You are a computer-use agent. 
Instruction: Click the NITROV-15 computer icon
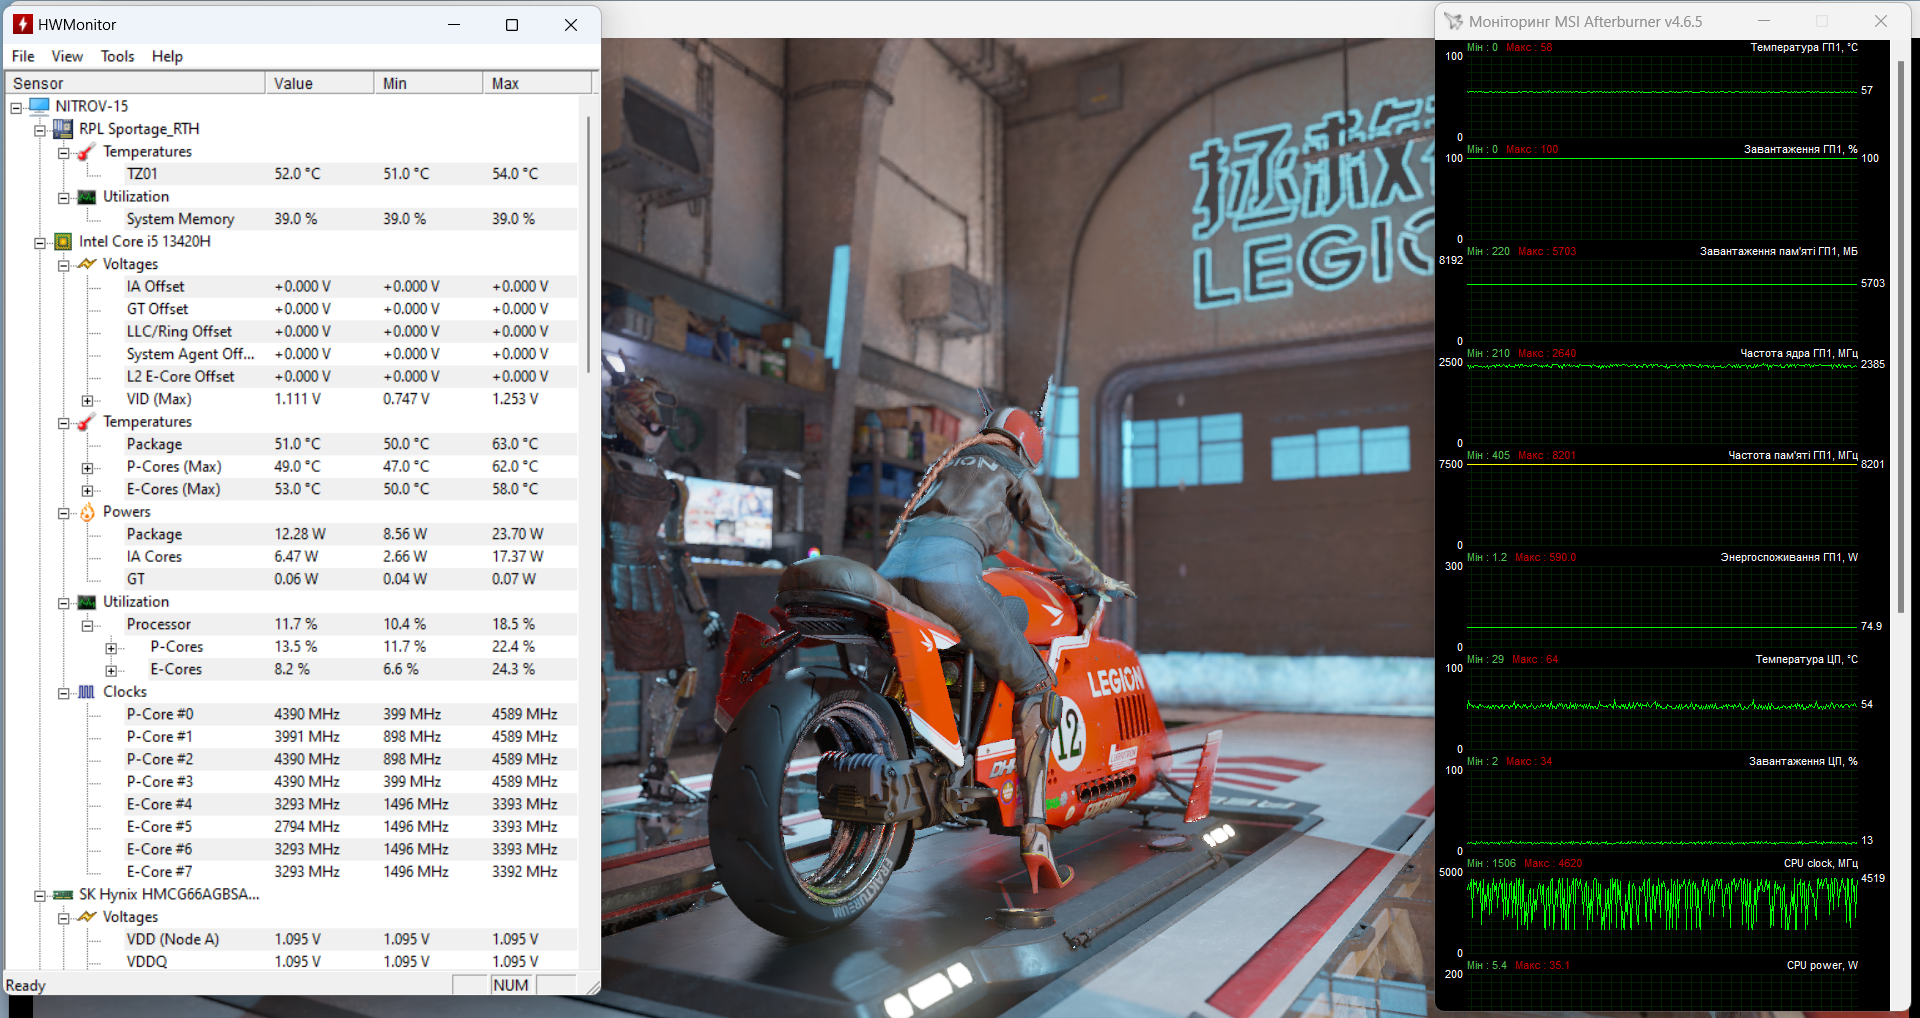point(39,106)
